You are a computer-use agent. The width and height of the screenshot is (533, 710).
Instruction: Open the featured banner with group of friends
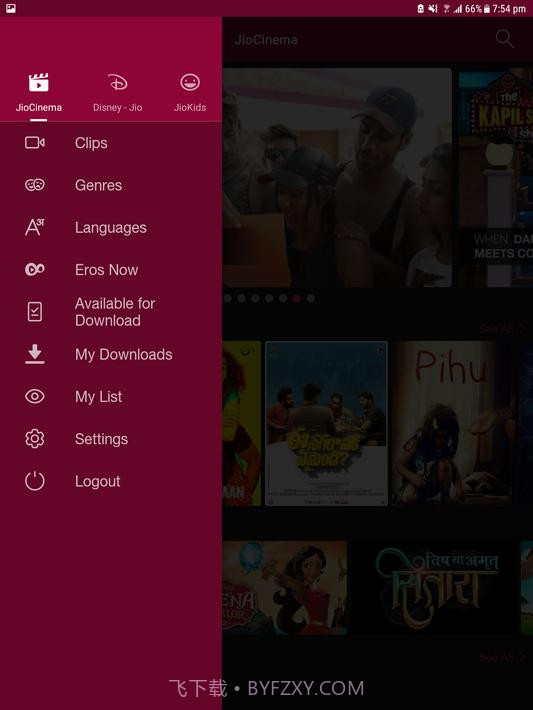click(x=337, y=178)
